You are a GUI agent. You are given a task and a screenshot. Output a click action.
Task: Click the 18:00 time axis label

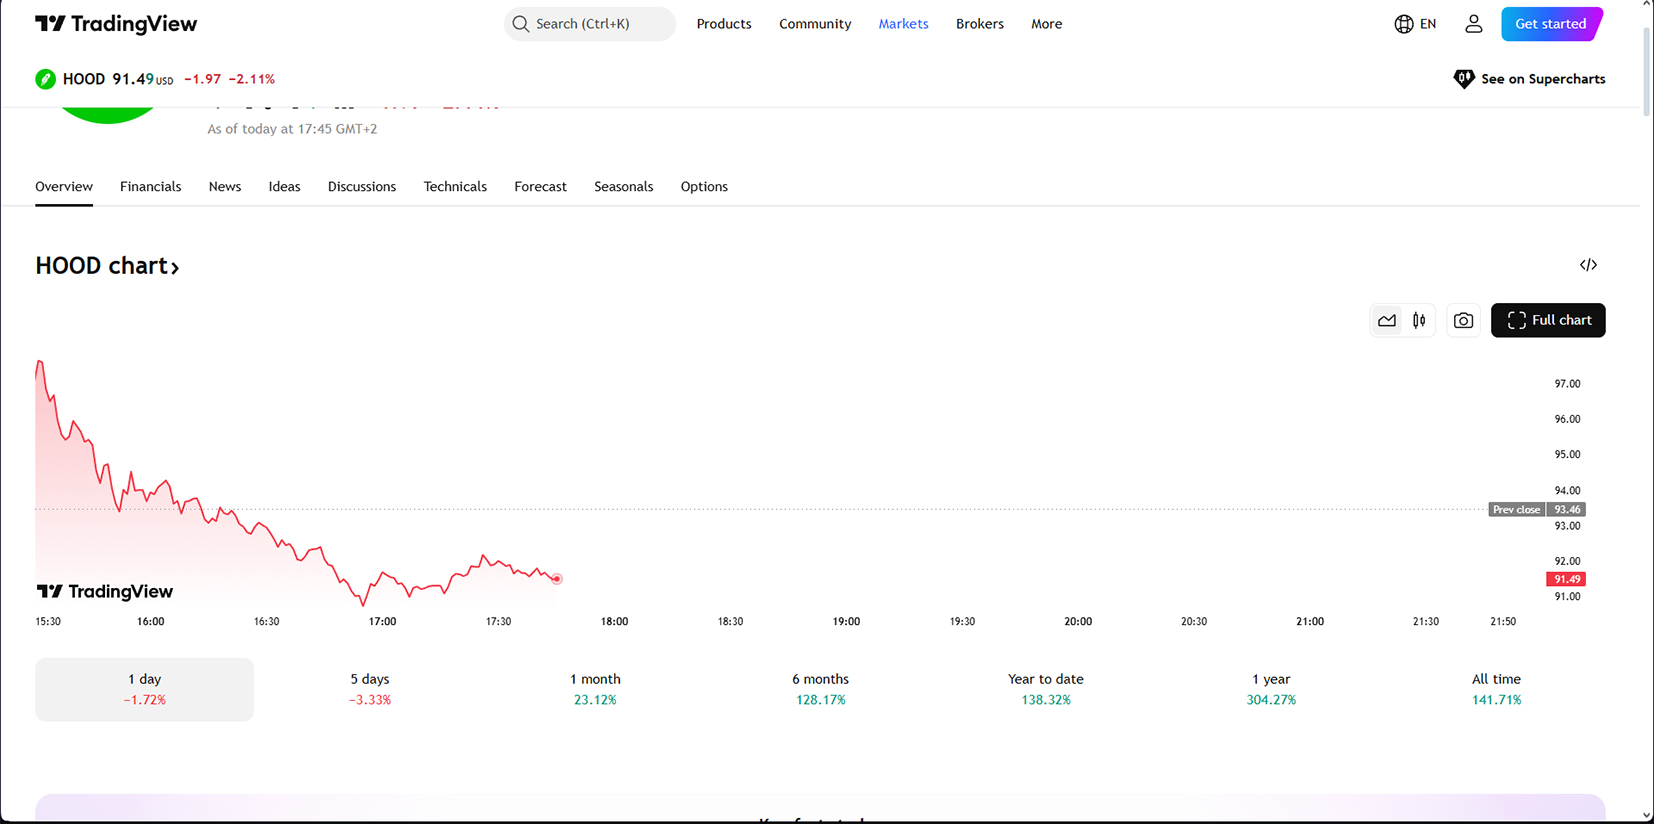coord(614,622)
